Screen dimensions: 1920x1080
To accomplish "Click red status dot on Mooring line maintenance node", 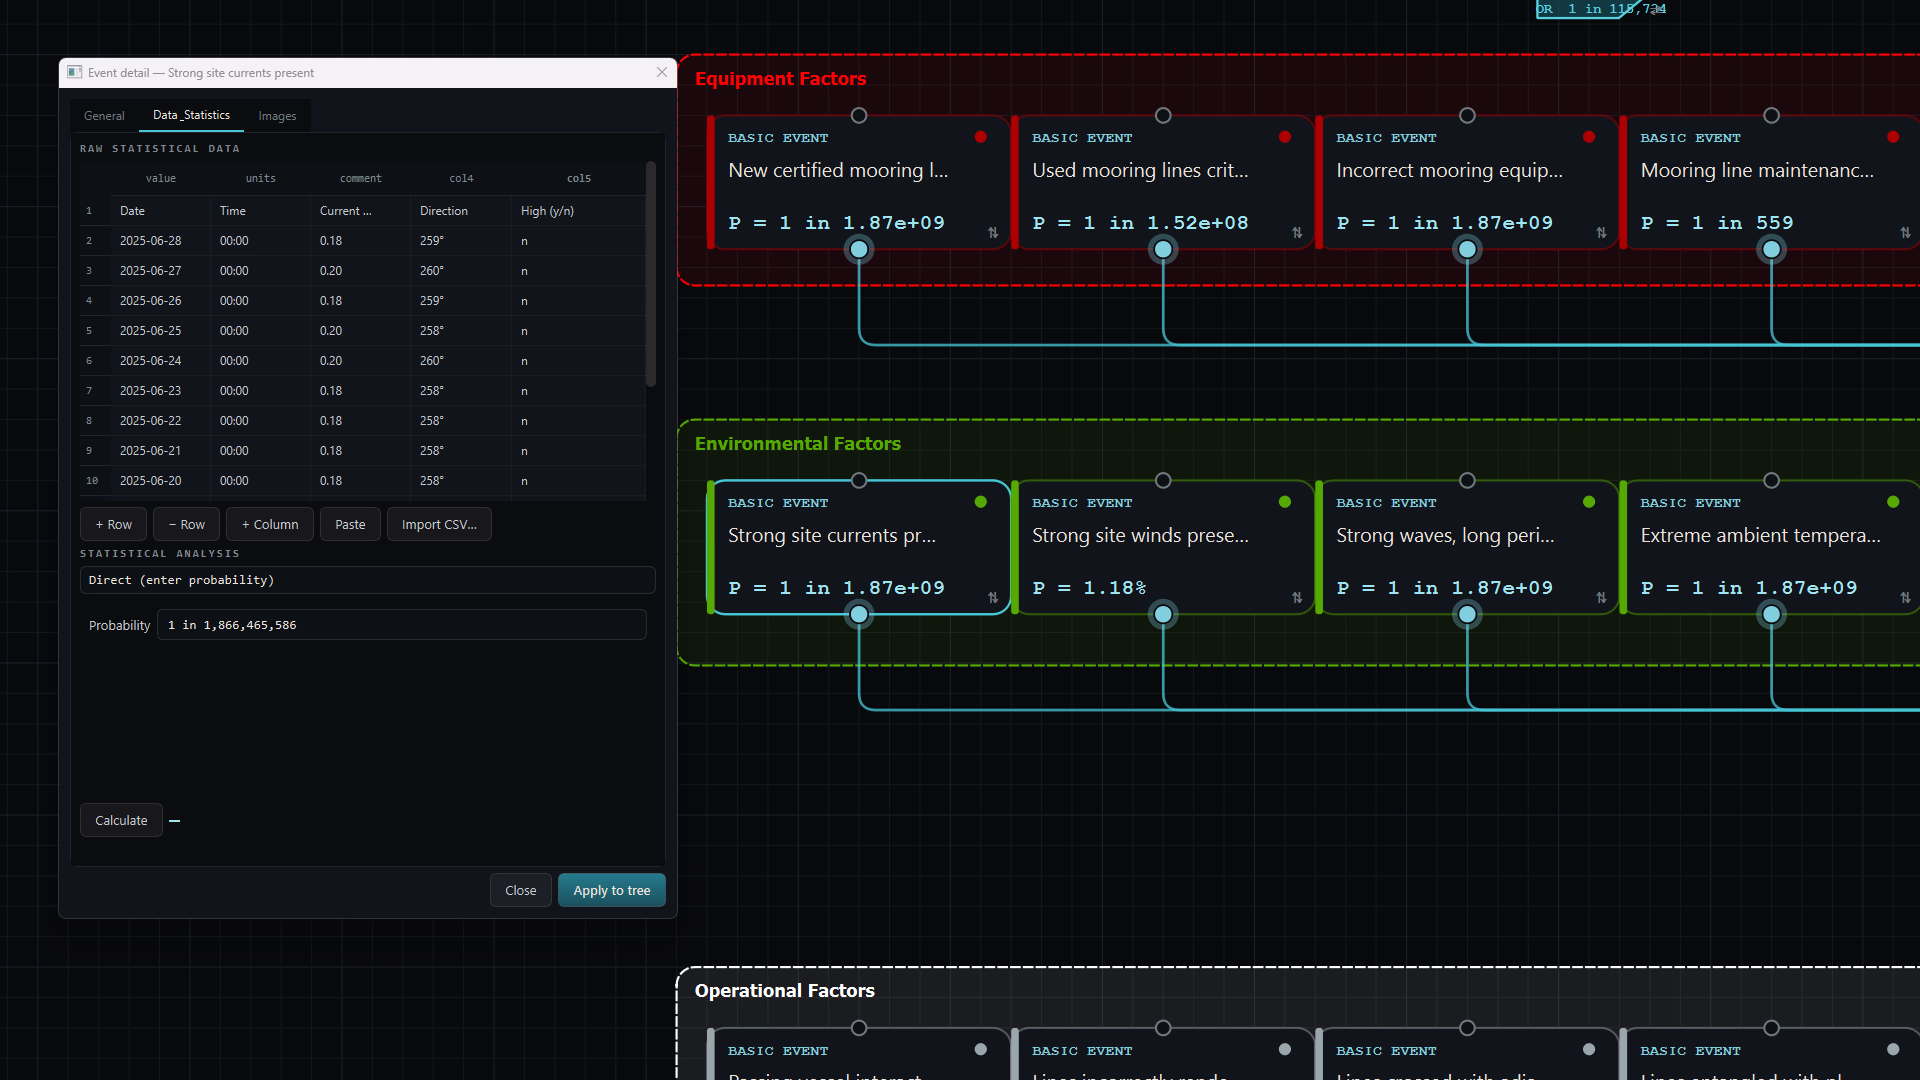I will tap(1893, 137).
